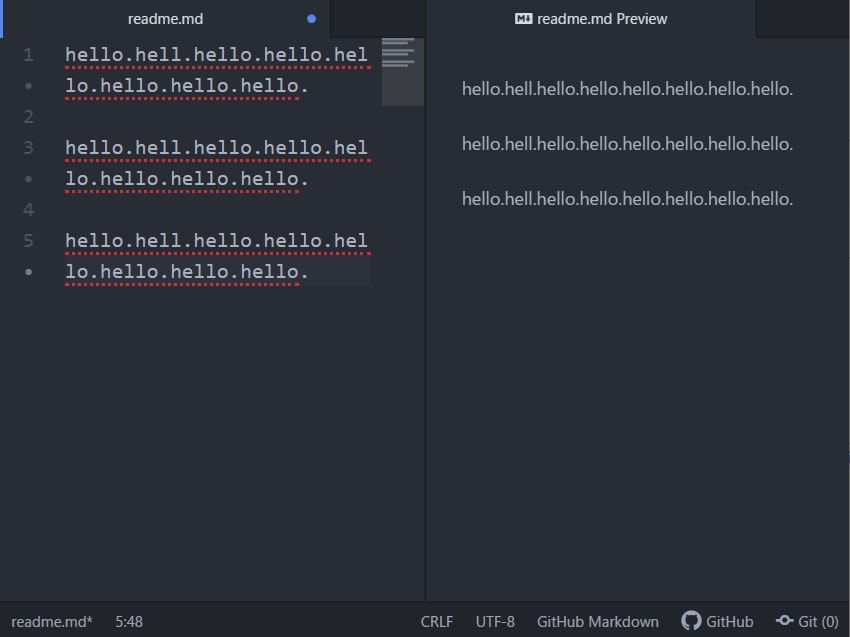Switch to the readme.md Preview tab
Image resolution: width=850 pixels, height=637 pixels.
591,19
